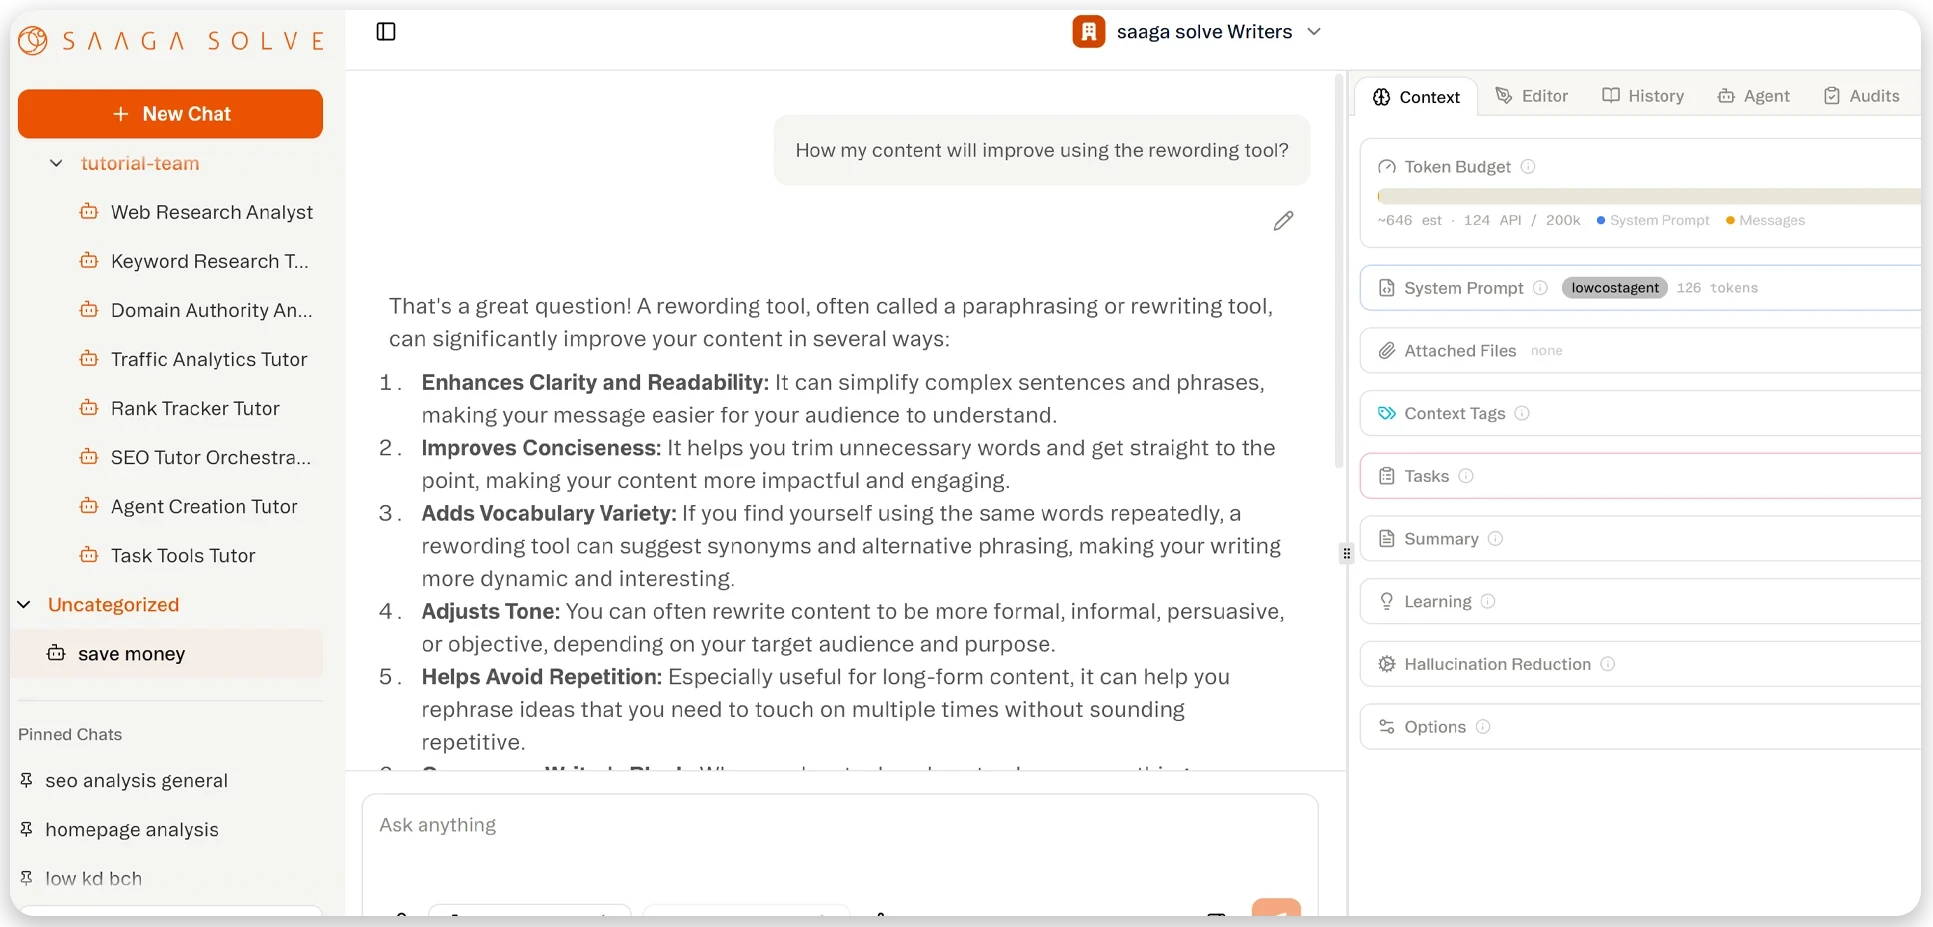This screenshot has width=1933, height=927.
Task: Click the Saaga Solve logo icon
Action: click(x=33, y=40)
